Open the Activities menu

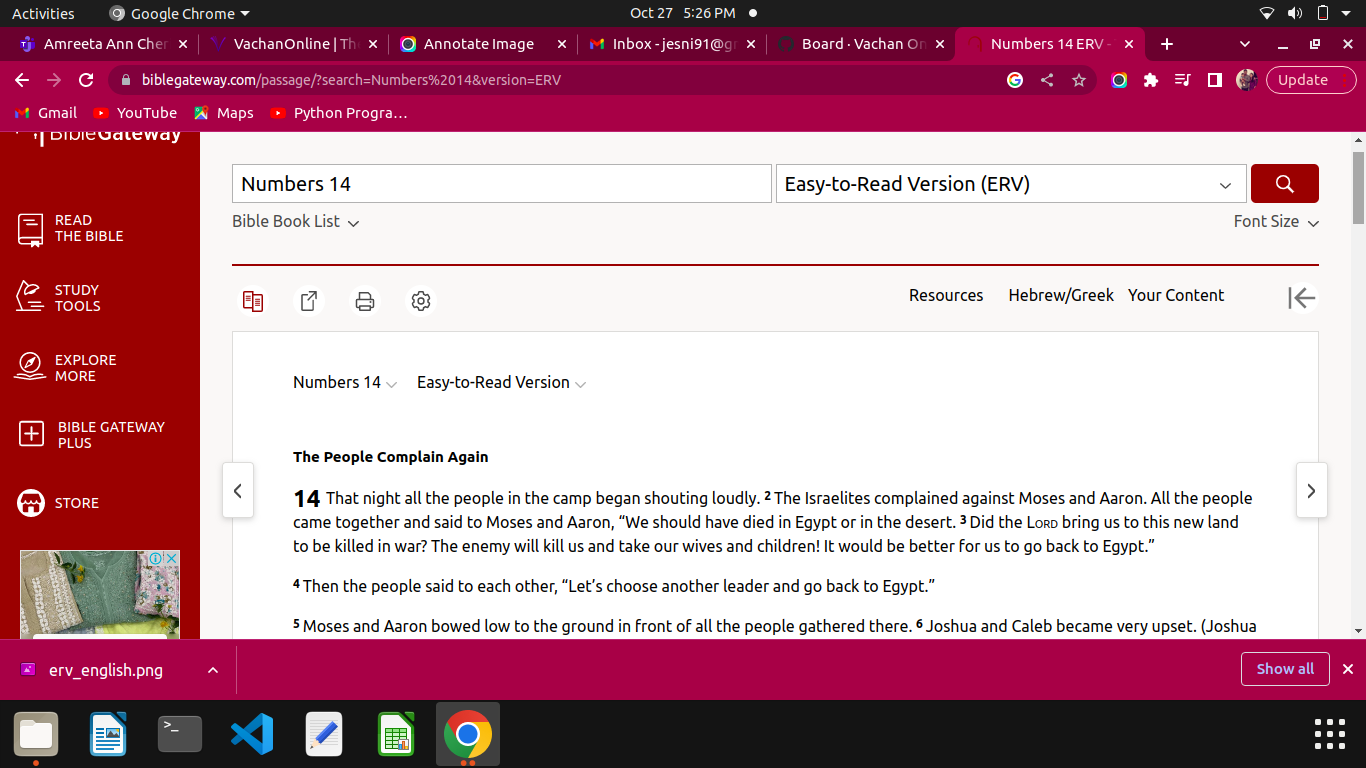(44, 13)
